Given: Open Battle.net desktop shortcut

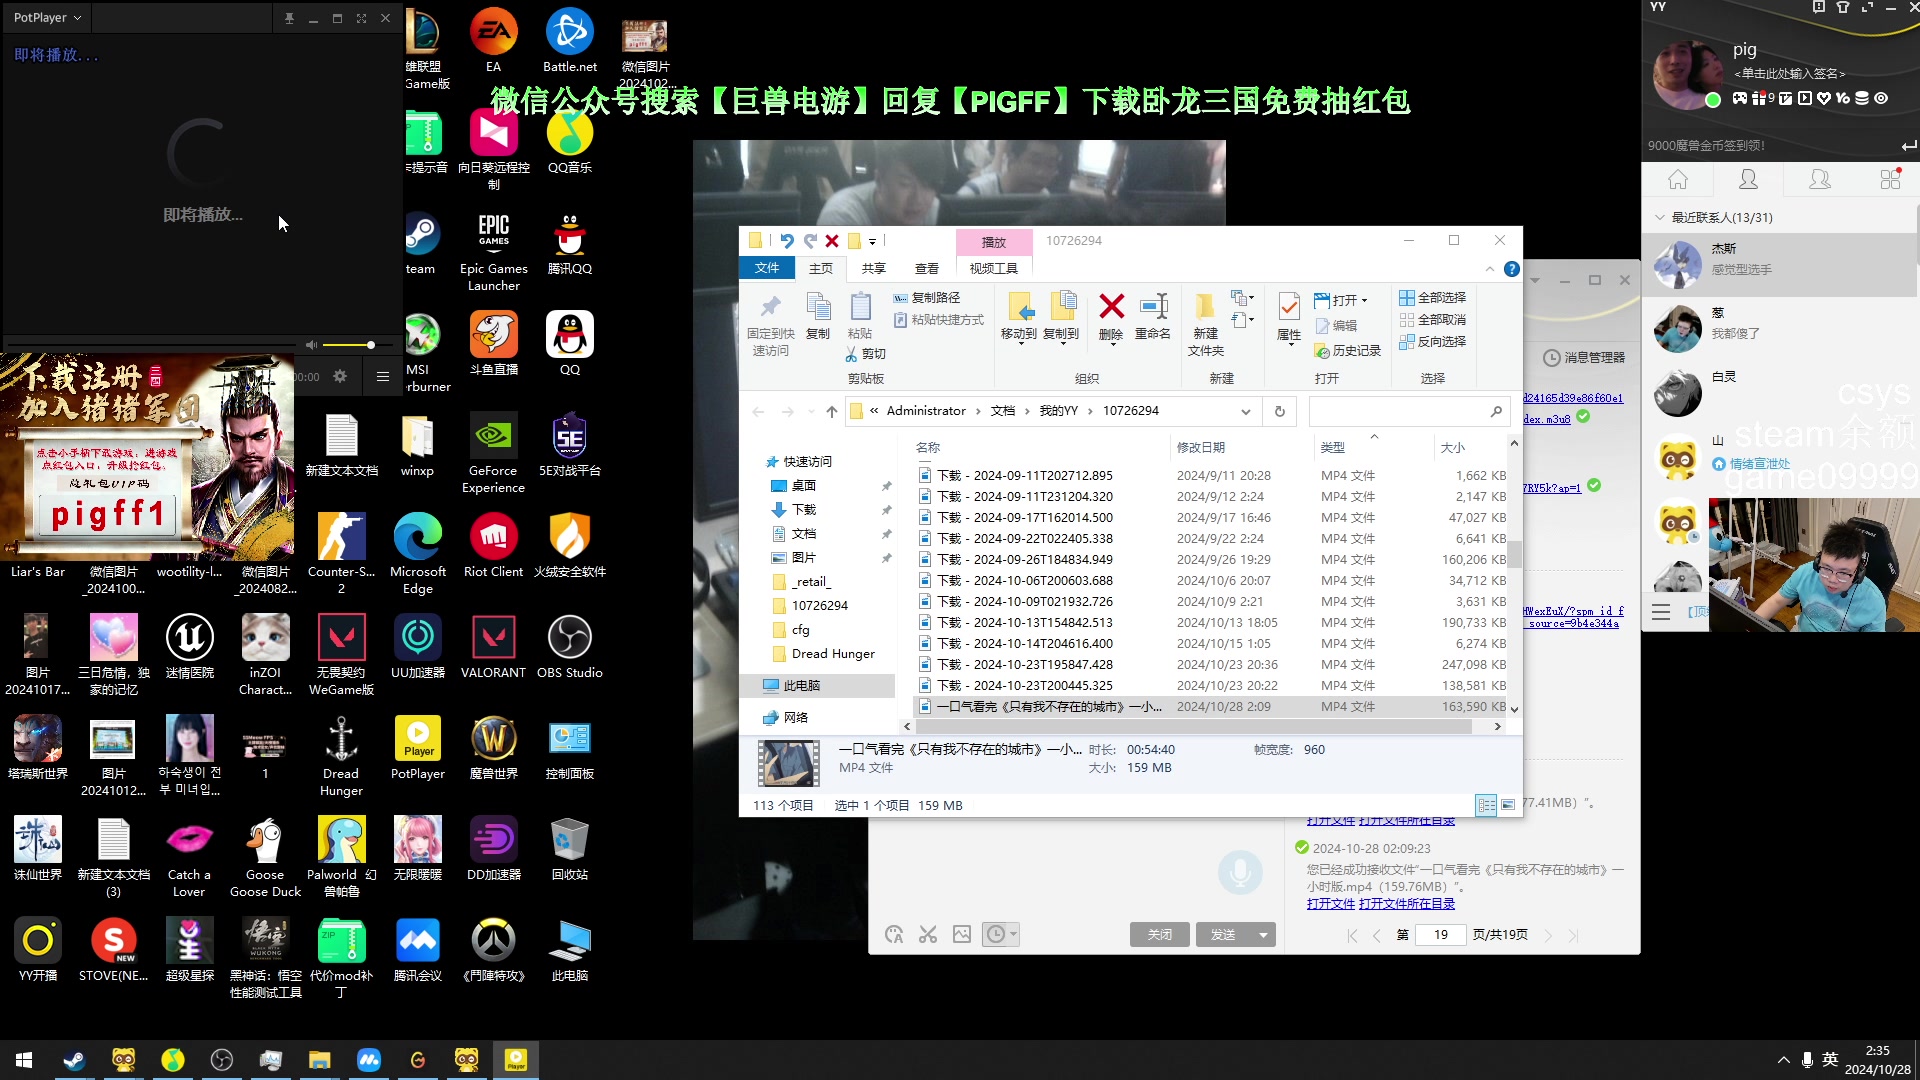Looking at the screenshot, I should [570, 41].
